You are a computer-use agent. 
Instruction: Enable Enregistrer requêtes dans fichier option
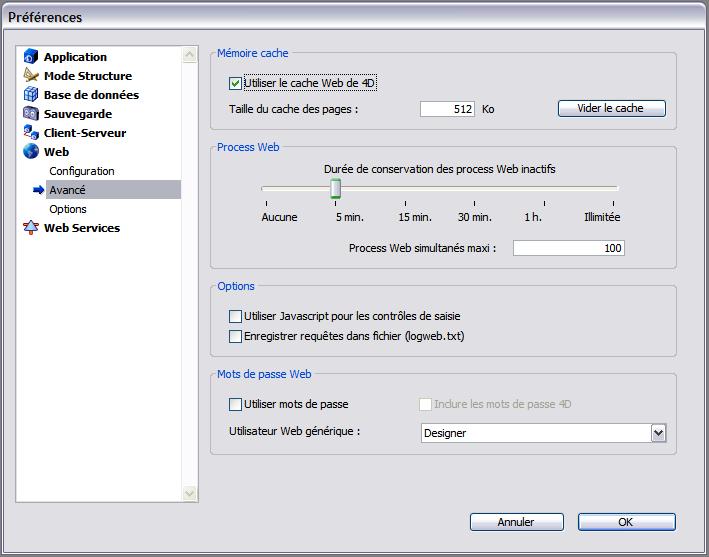(x=236, y=337)
